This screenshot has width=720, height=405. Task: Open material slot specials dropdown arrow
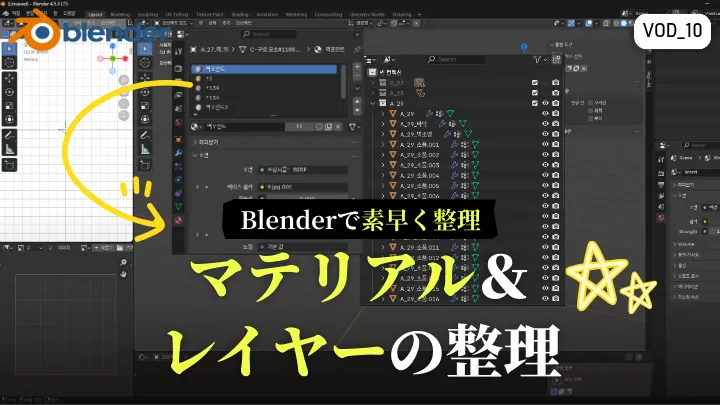click(x=357, y=89)
